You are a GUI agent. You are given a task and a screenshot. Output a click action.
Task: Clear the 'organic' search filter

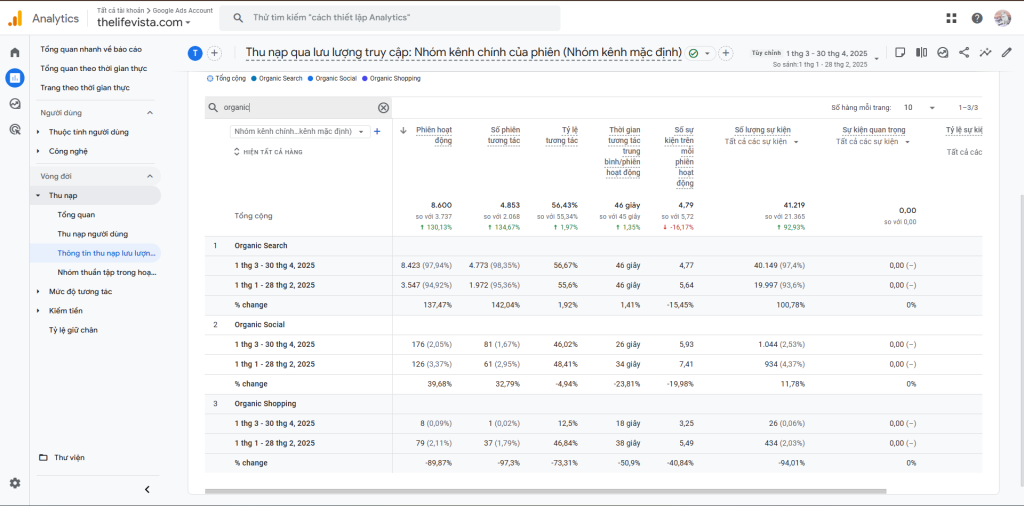tap(383, 108)
